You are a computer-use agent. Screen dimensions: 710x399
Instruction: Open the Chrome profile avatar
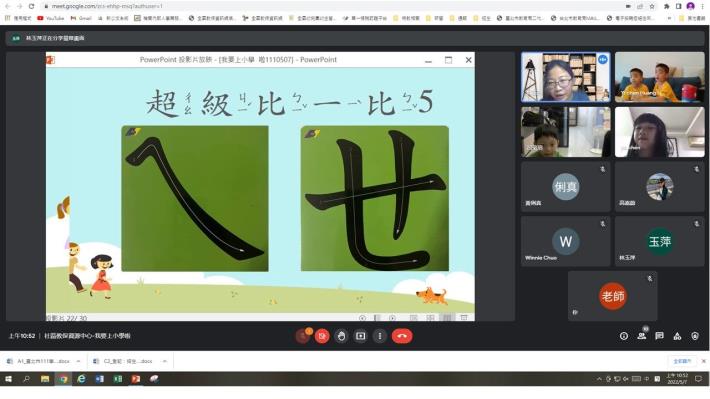(691, 6)
